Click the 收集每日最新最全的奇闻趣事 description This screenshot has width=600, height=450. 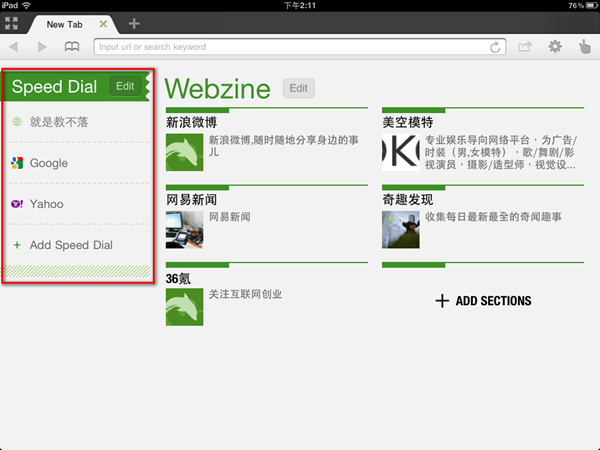pos(493,217)
